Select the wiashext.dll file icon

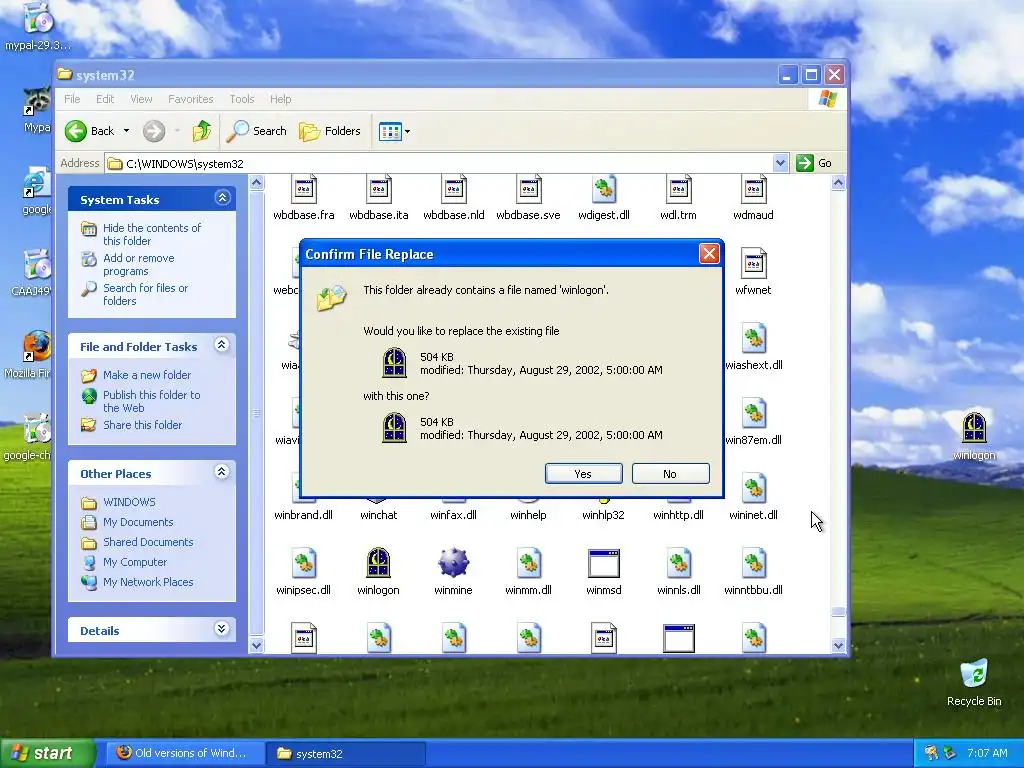coord(754,339)
